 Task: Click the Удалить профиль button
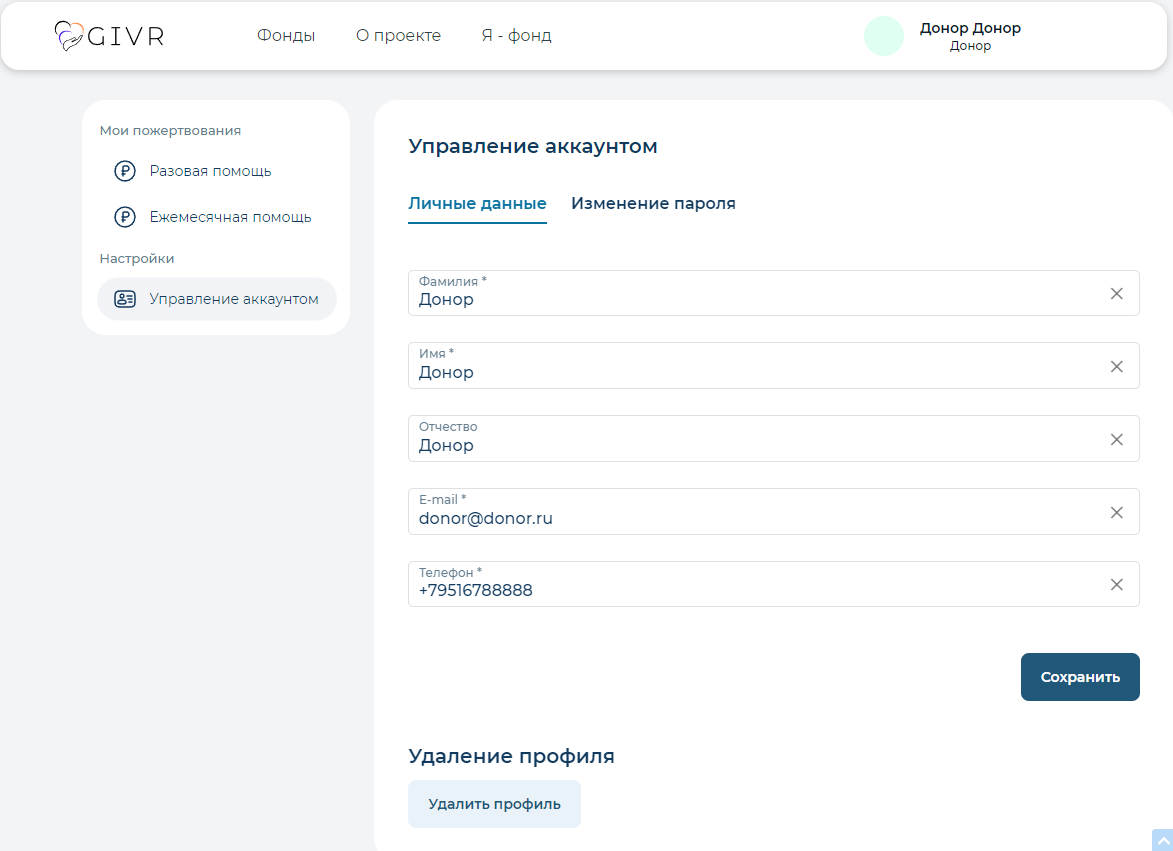pos(494,804)
